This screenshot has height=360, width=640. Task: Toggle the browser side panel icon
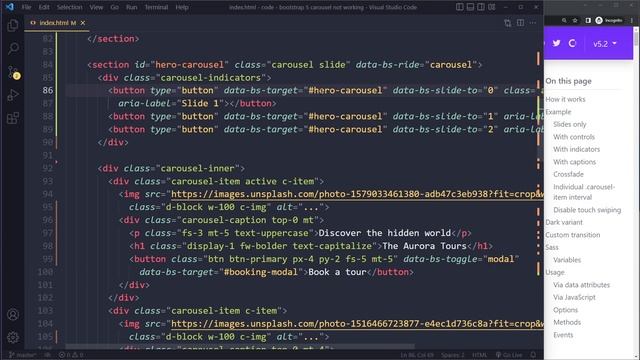pyautogui.click(x=588, y=20)
